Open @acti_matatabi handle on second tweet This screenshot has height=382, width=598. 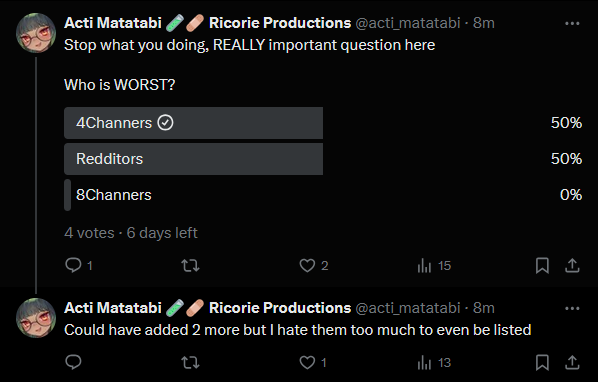click(x=408, y=308)
